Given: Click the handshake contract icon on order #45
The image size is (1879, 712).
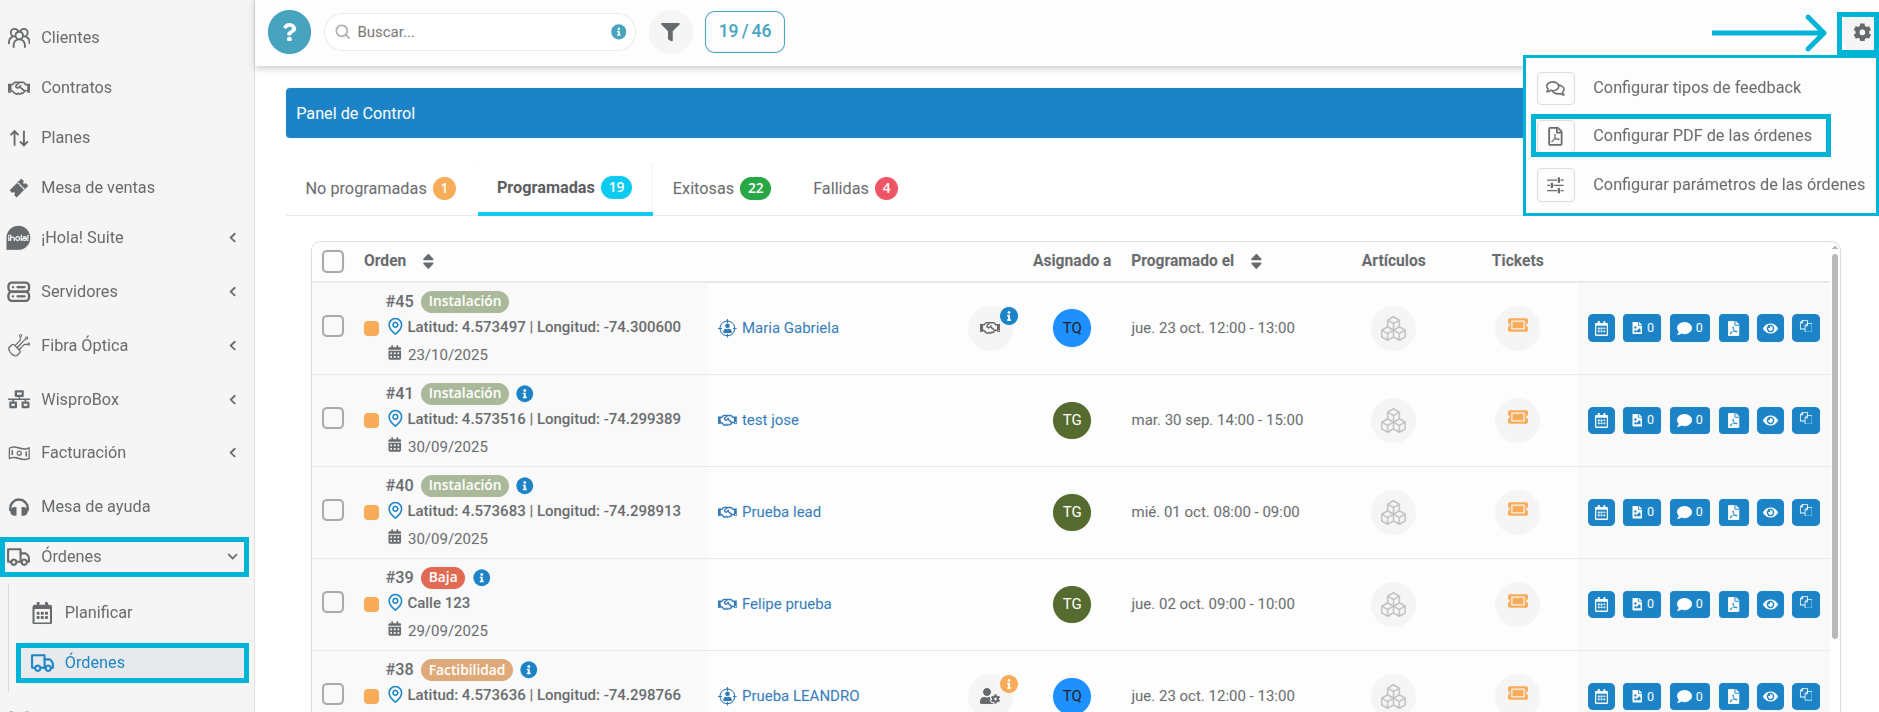Looking at the screenshot, I should 989,328.
